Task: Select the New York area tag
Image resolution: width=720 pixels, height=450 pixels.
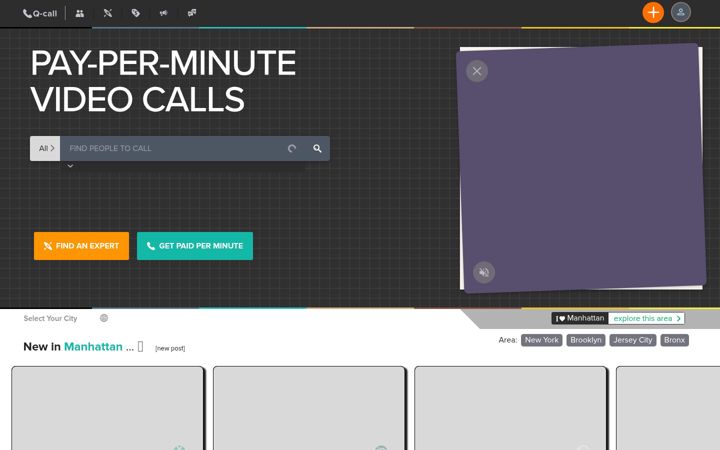Action: point(541,340)
